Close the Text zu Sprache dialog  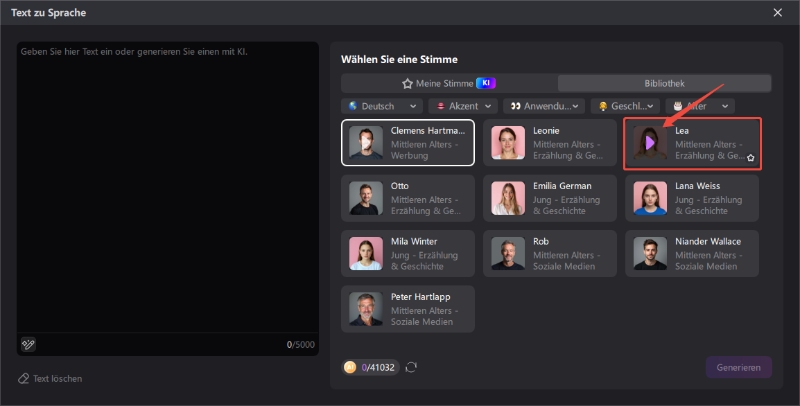coord(778,12)
